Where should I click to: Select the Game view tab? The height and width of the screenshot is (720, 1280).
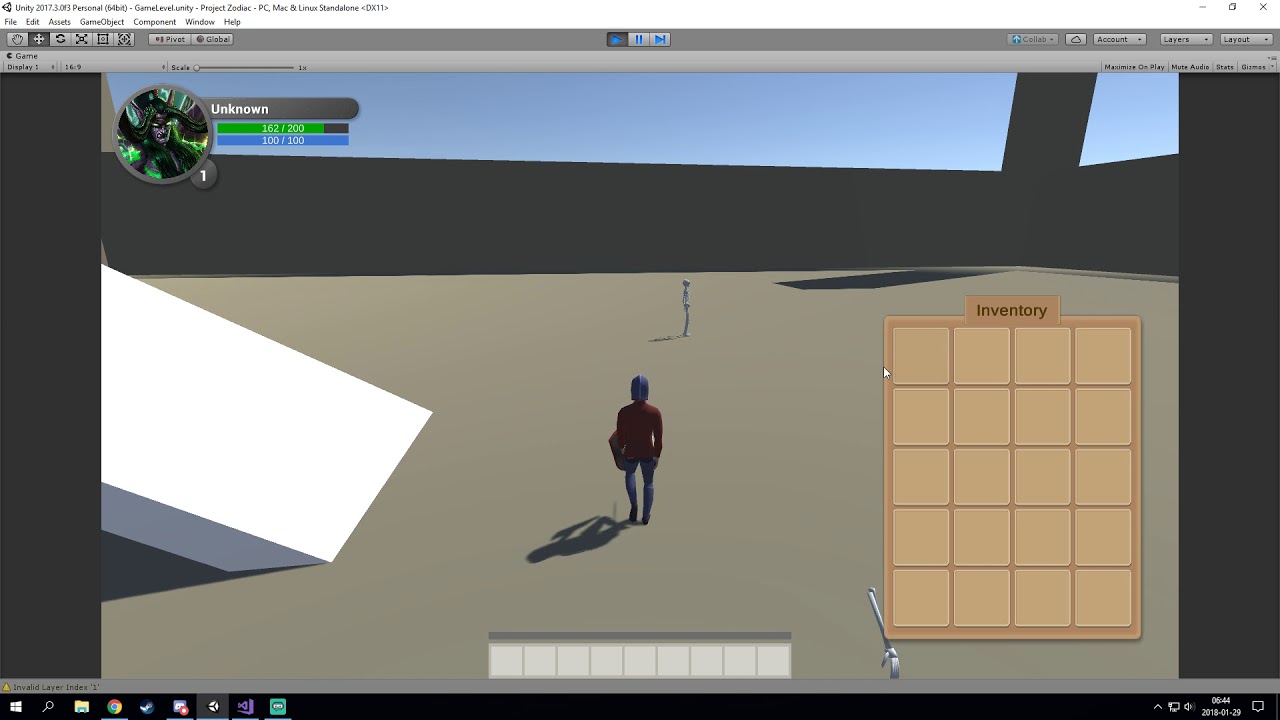22,56
